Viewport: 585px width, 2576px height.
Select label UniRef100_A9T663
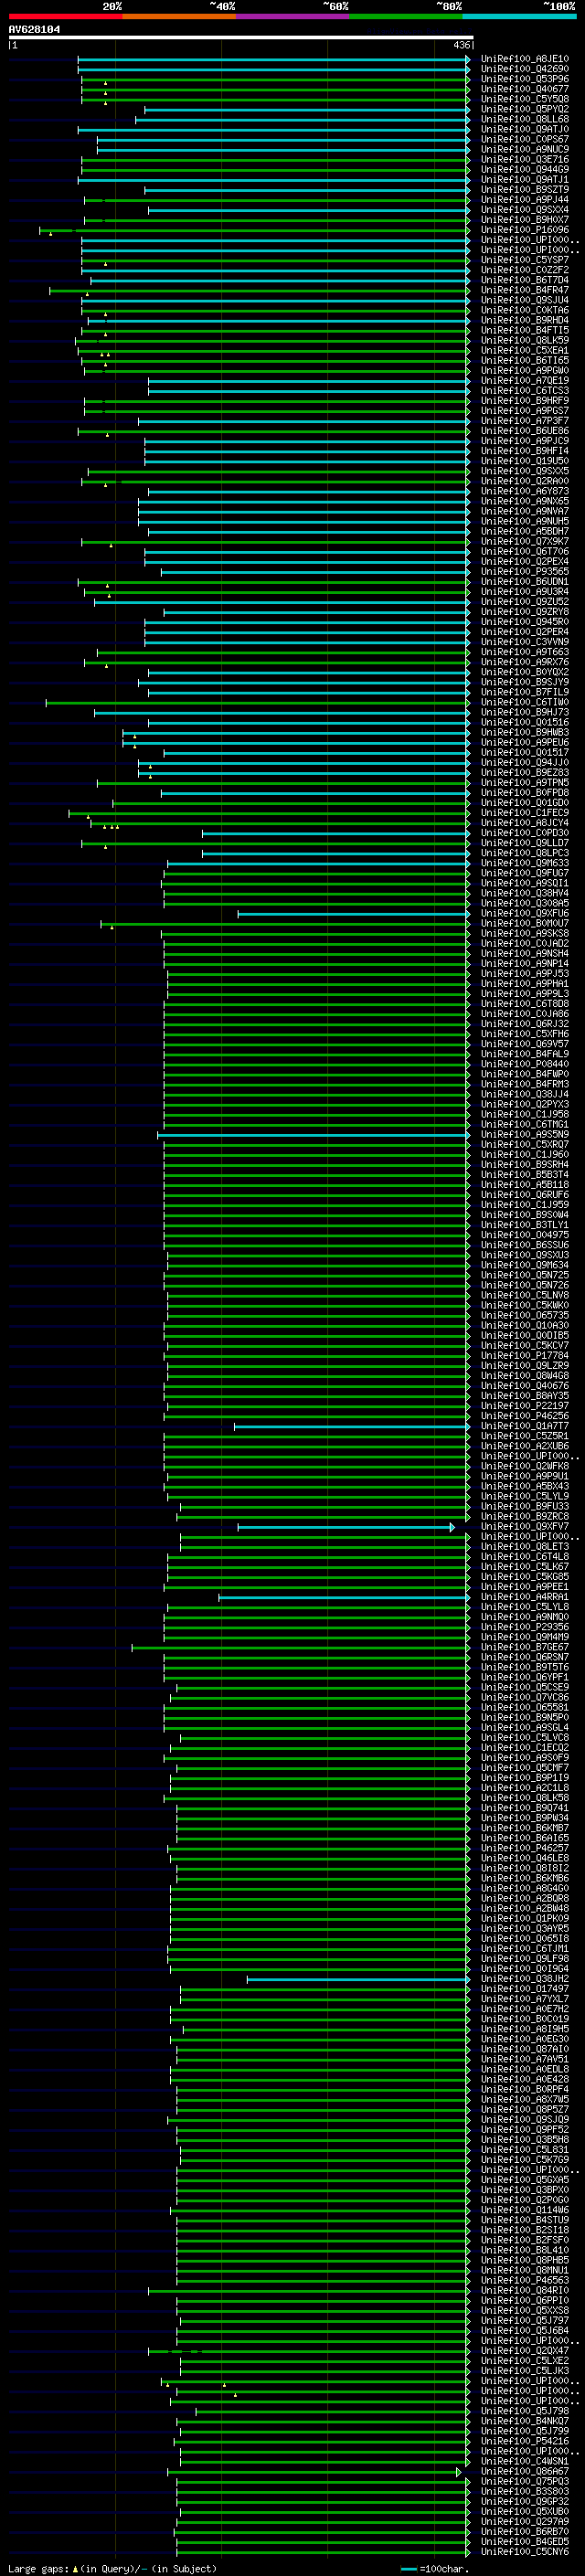(525, 652)
